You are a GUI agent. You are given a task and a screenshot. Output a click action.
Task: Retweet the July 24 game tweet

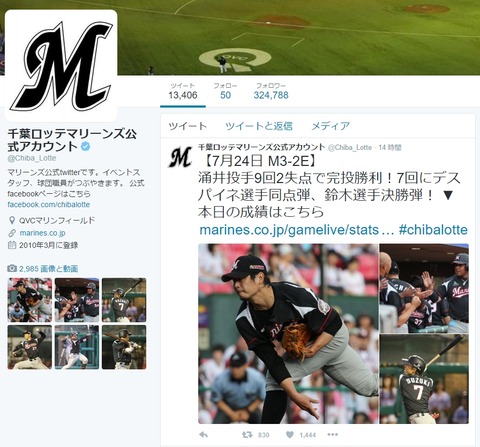(x=247, y=435)
